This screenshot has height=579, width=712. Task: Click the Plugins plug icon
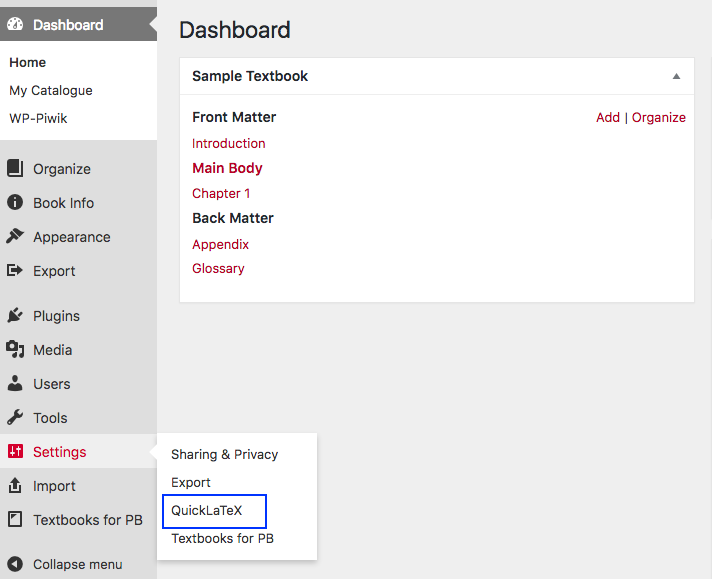(15, 316)
